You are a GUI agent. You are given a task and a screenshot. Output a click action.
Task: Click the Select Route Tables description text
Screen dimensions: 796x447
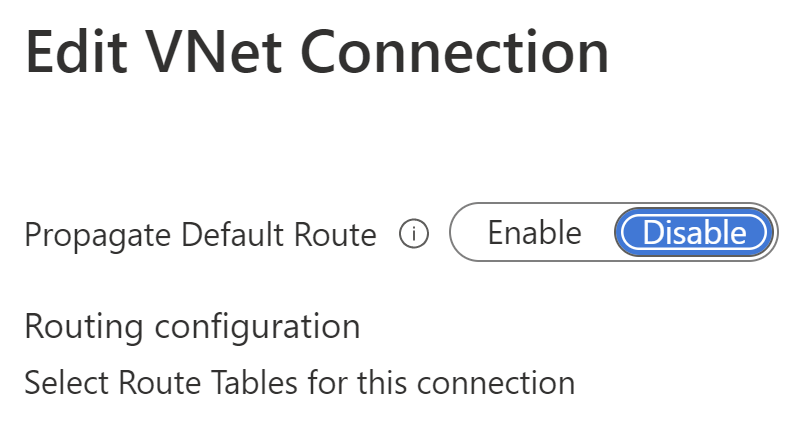pyautogui.click(x=299, y=383)
